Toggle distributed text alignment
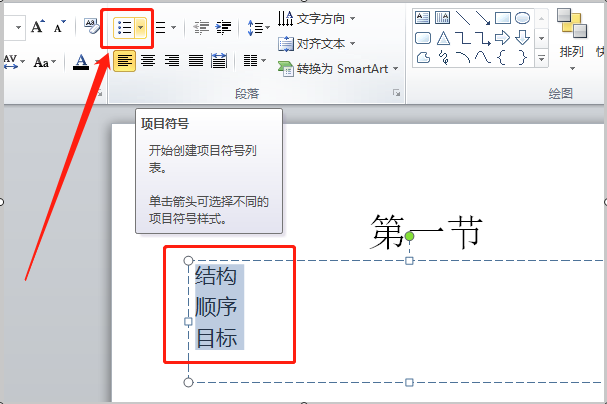Screen dimensions: 607x404 coord(219,61)
